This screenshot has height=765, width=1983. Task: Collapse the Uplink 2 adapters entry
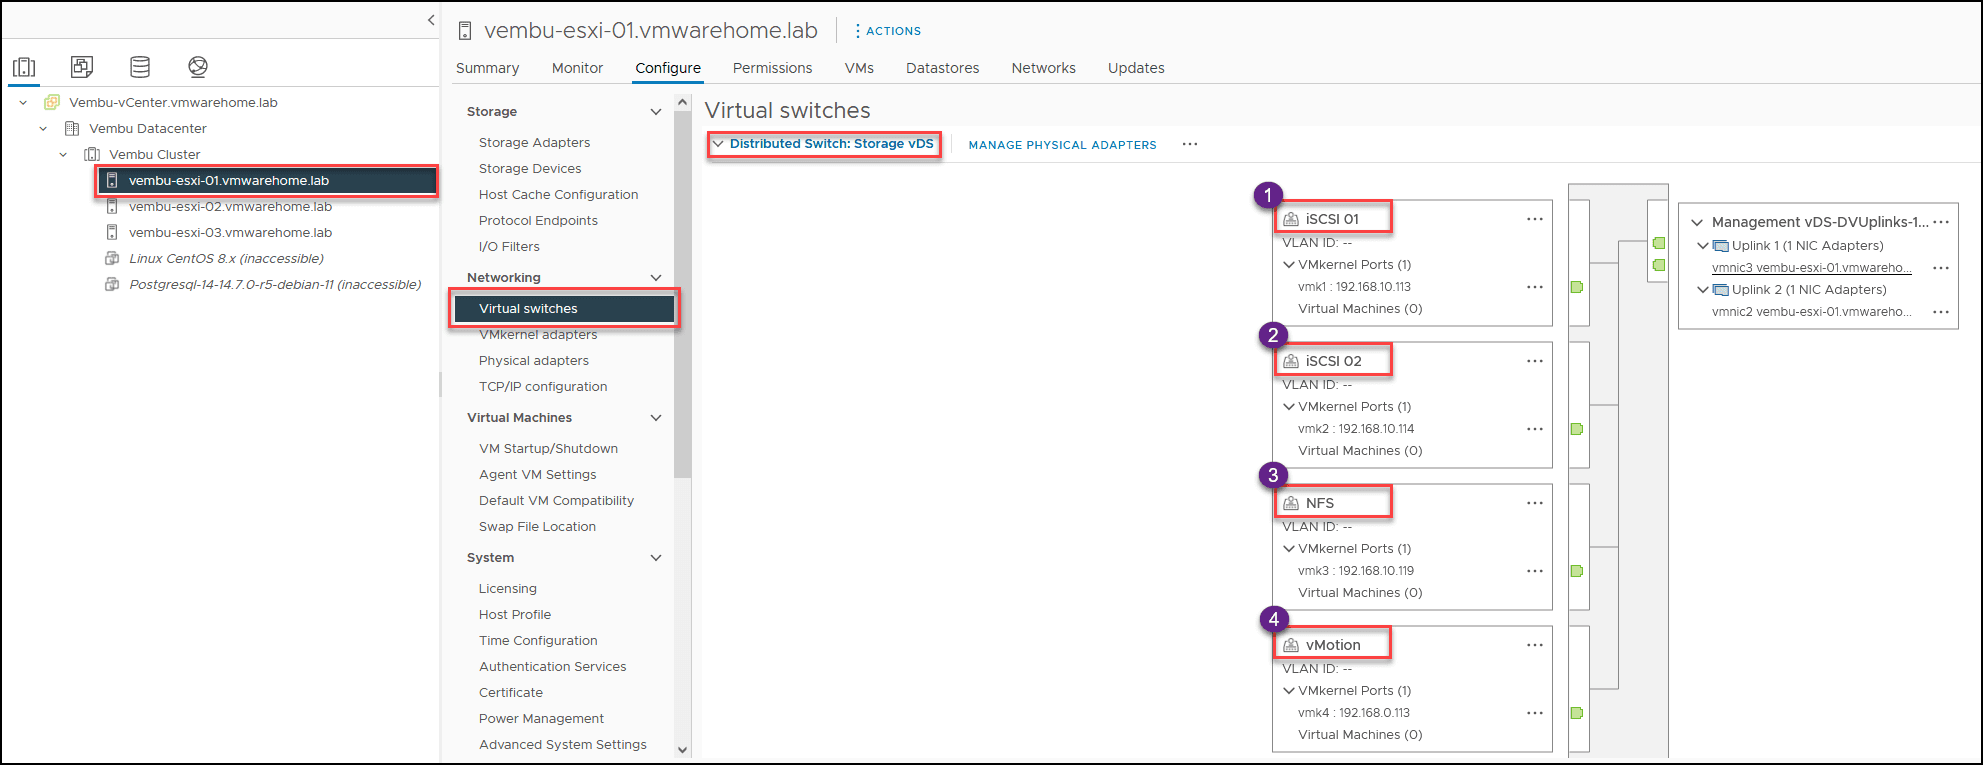point(1703,290)
